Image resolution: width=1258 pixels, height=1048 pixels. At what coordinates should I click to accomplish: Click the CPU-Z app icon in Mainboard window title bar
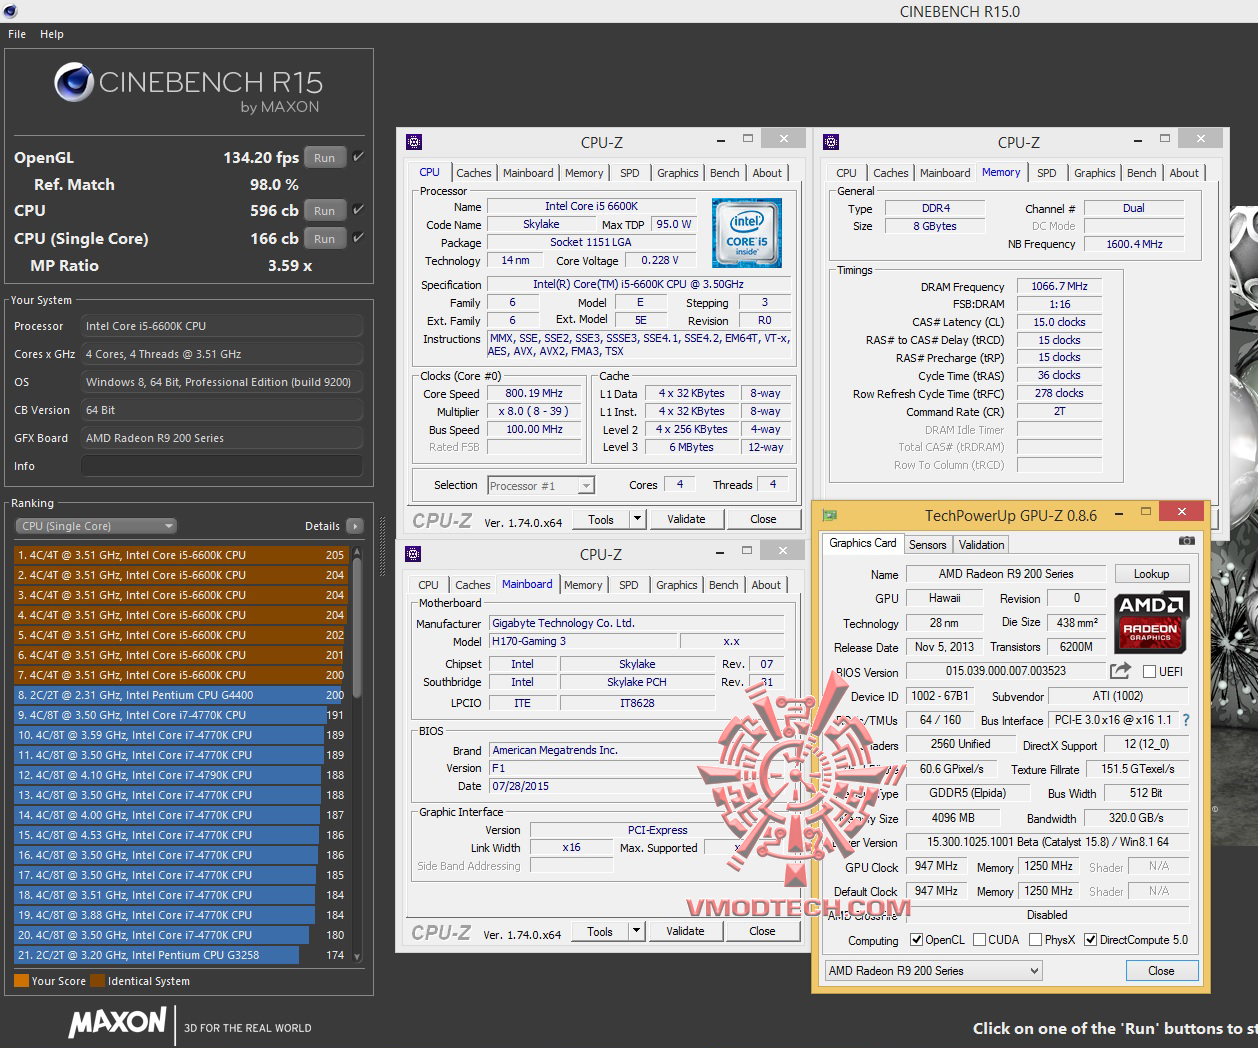point(413,554)
